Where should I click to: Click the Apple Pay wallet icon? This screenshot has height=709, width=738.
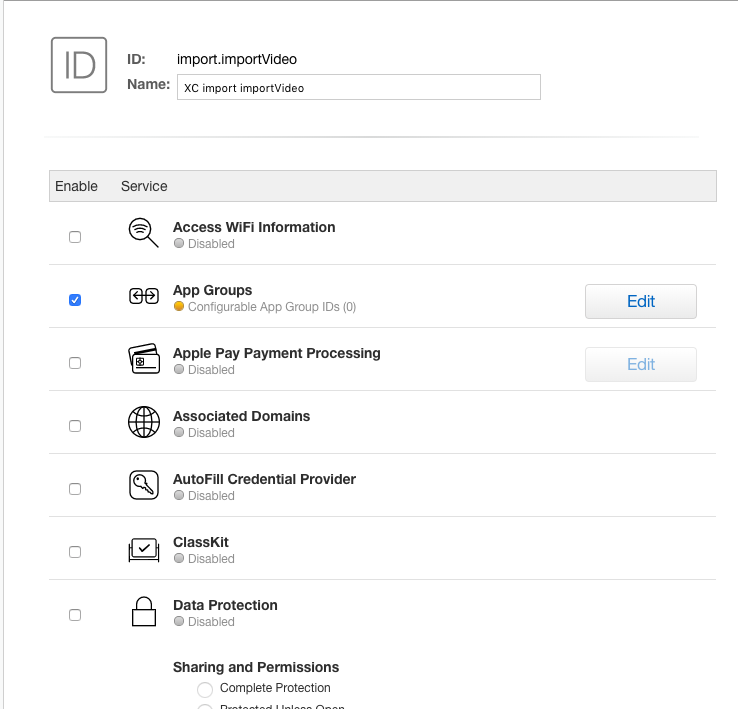tap(144, 359)
